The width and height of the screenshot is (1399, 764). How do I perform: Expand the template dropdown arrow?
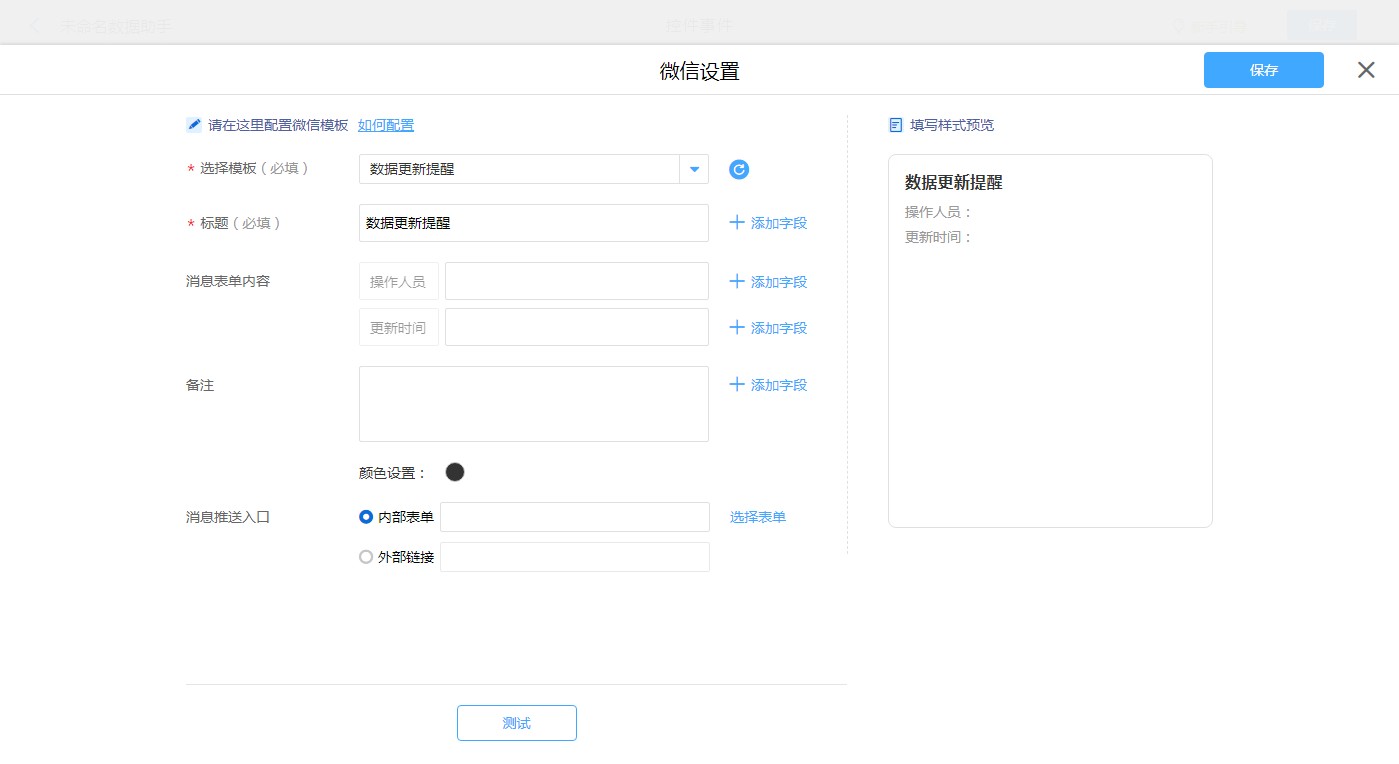[694, 169]
